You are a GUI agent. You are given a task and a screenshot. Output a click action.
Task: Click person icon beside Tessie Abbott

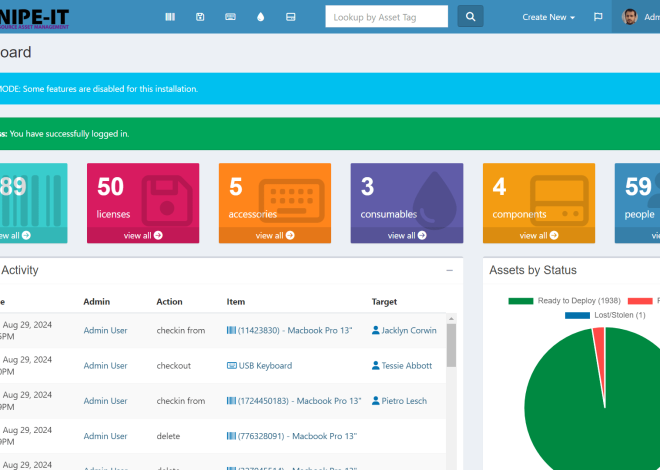coord(375,366)
